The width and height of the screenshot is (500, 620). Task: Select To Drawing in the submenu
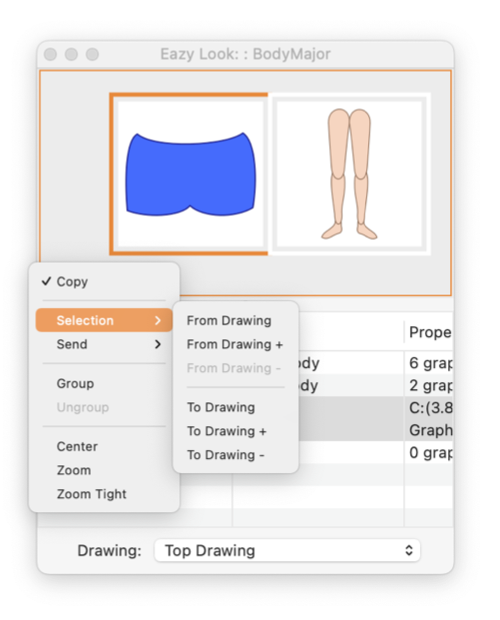[236, 407]
